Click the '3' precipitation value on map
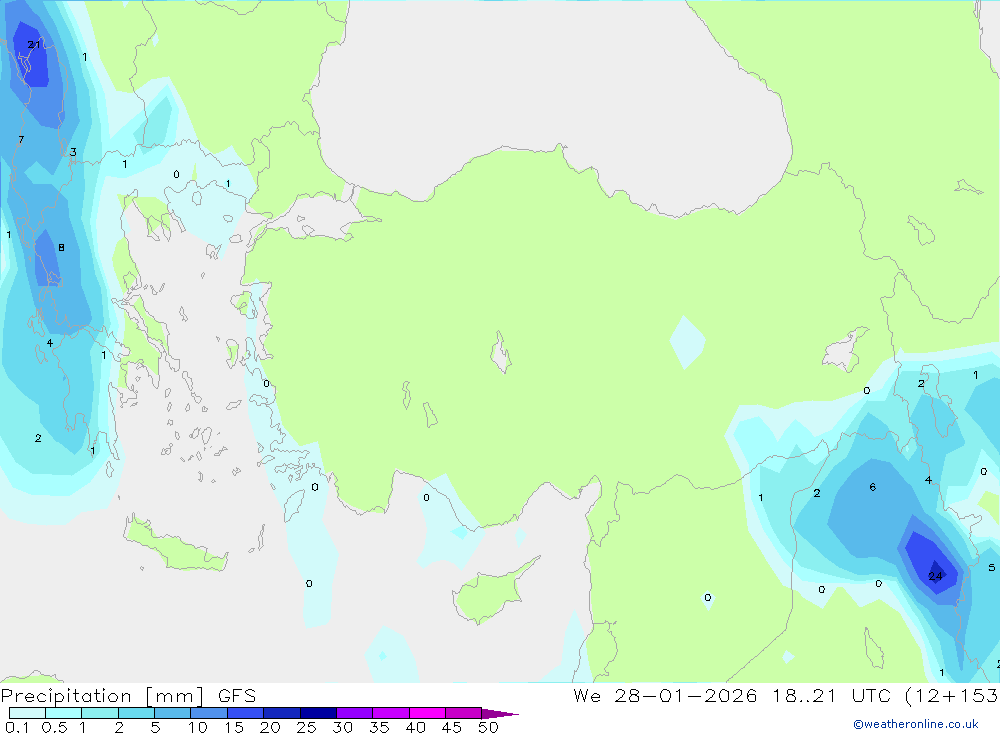1000x733 pixels. 73,152
